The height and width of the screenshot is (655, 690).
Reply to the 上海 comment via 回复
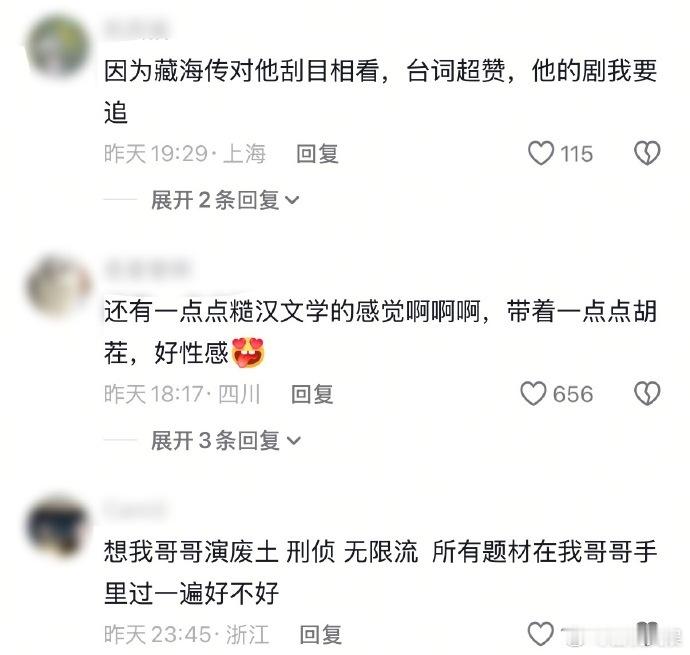[317, 154]
